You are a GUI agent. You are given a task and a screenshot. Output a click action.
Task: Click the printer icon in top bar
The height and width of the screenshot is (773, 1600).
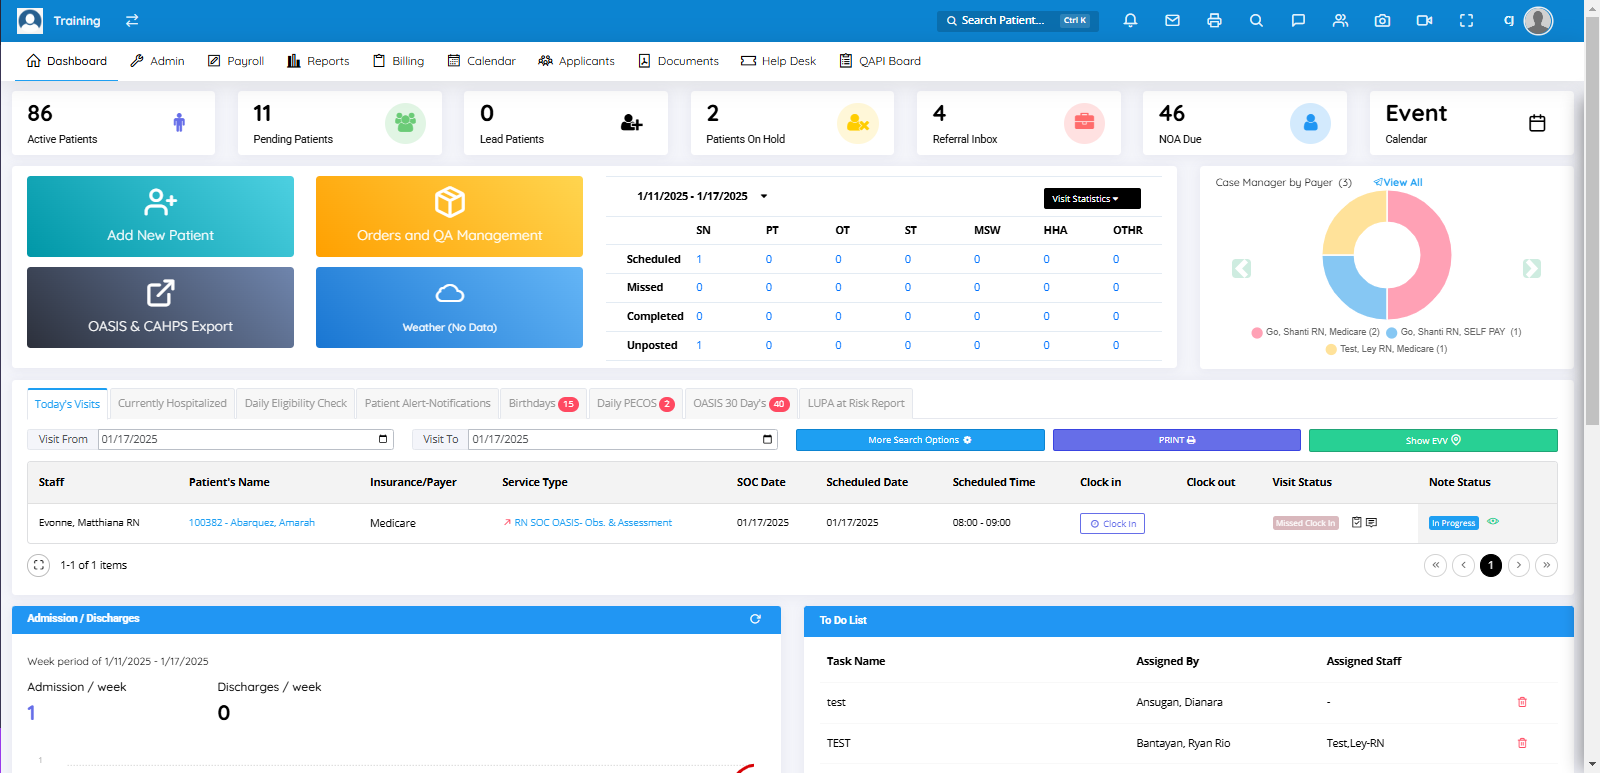[1214, 20]
